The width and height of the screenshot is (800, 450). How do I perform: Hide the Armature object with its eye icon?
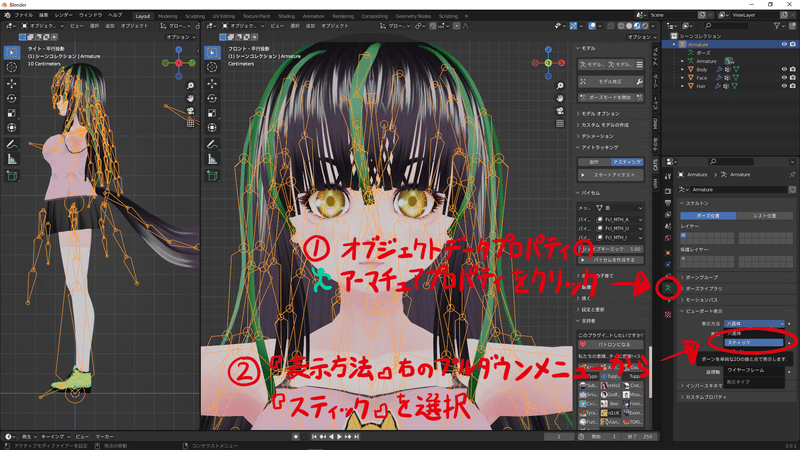[x=784, y=44]
